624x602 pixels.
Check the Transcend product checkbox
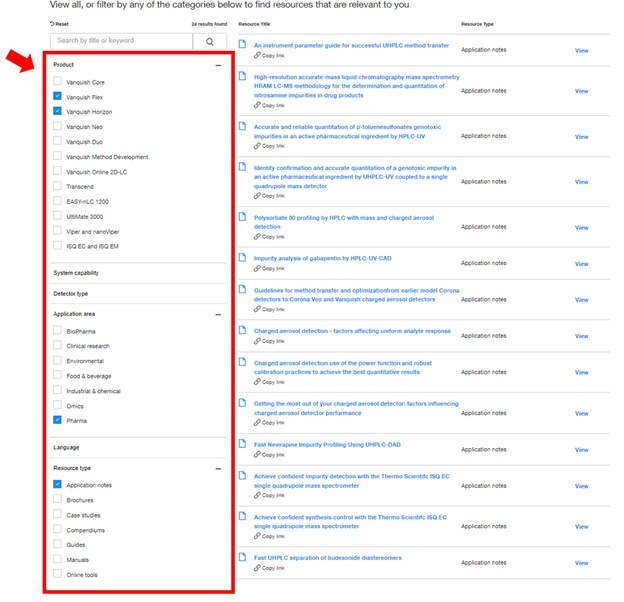tap(57, 186)
